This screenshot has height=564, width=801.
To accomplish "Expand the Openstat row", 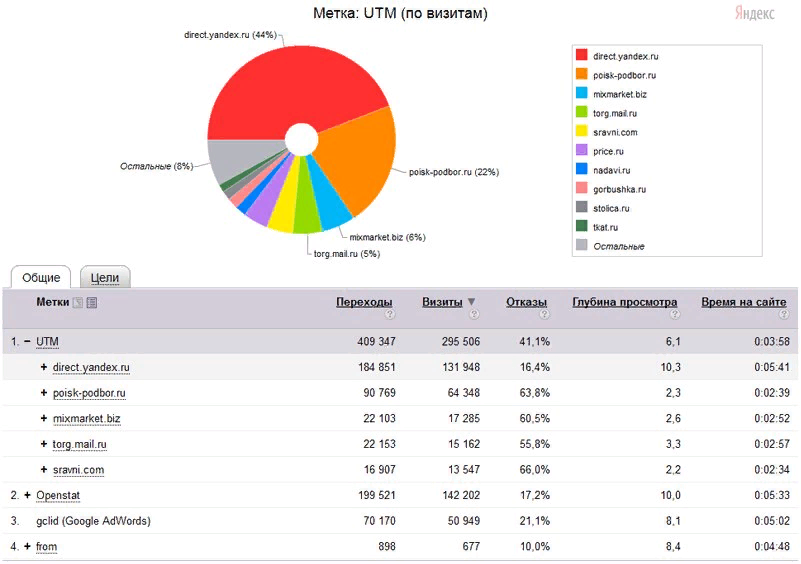I will (x=27, y=495).
